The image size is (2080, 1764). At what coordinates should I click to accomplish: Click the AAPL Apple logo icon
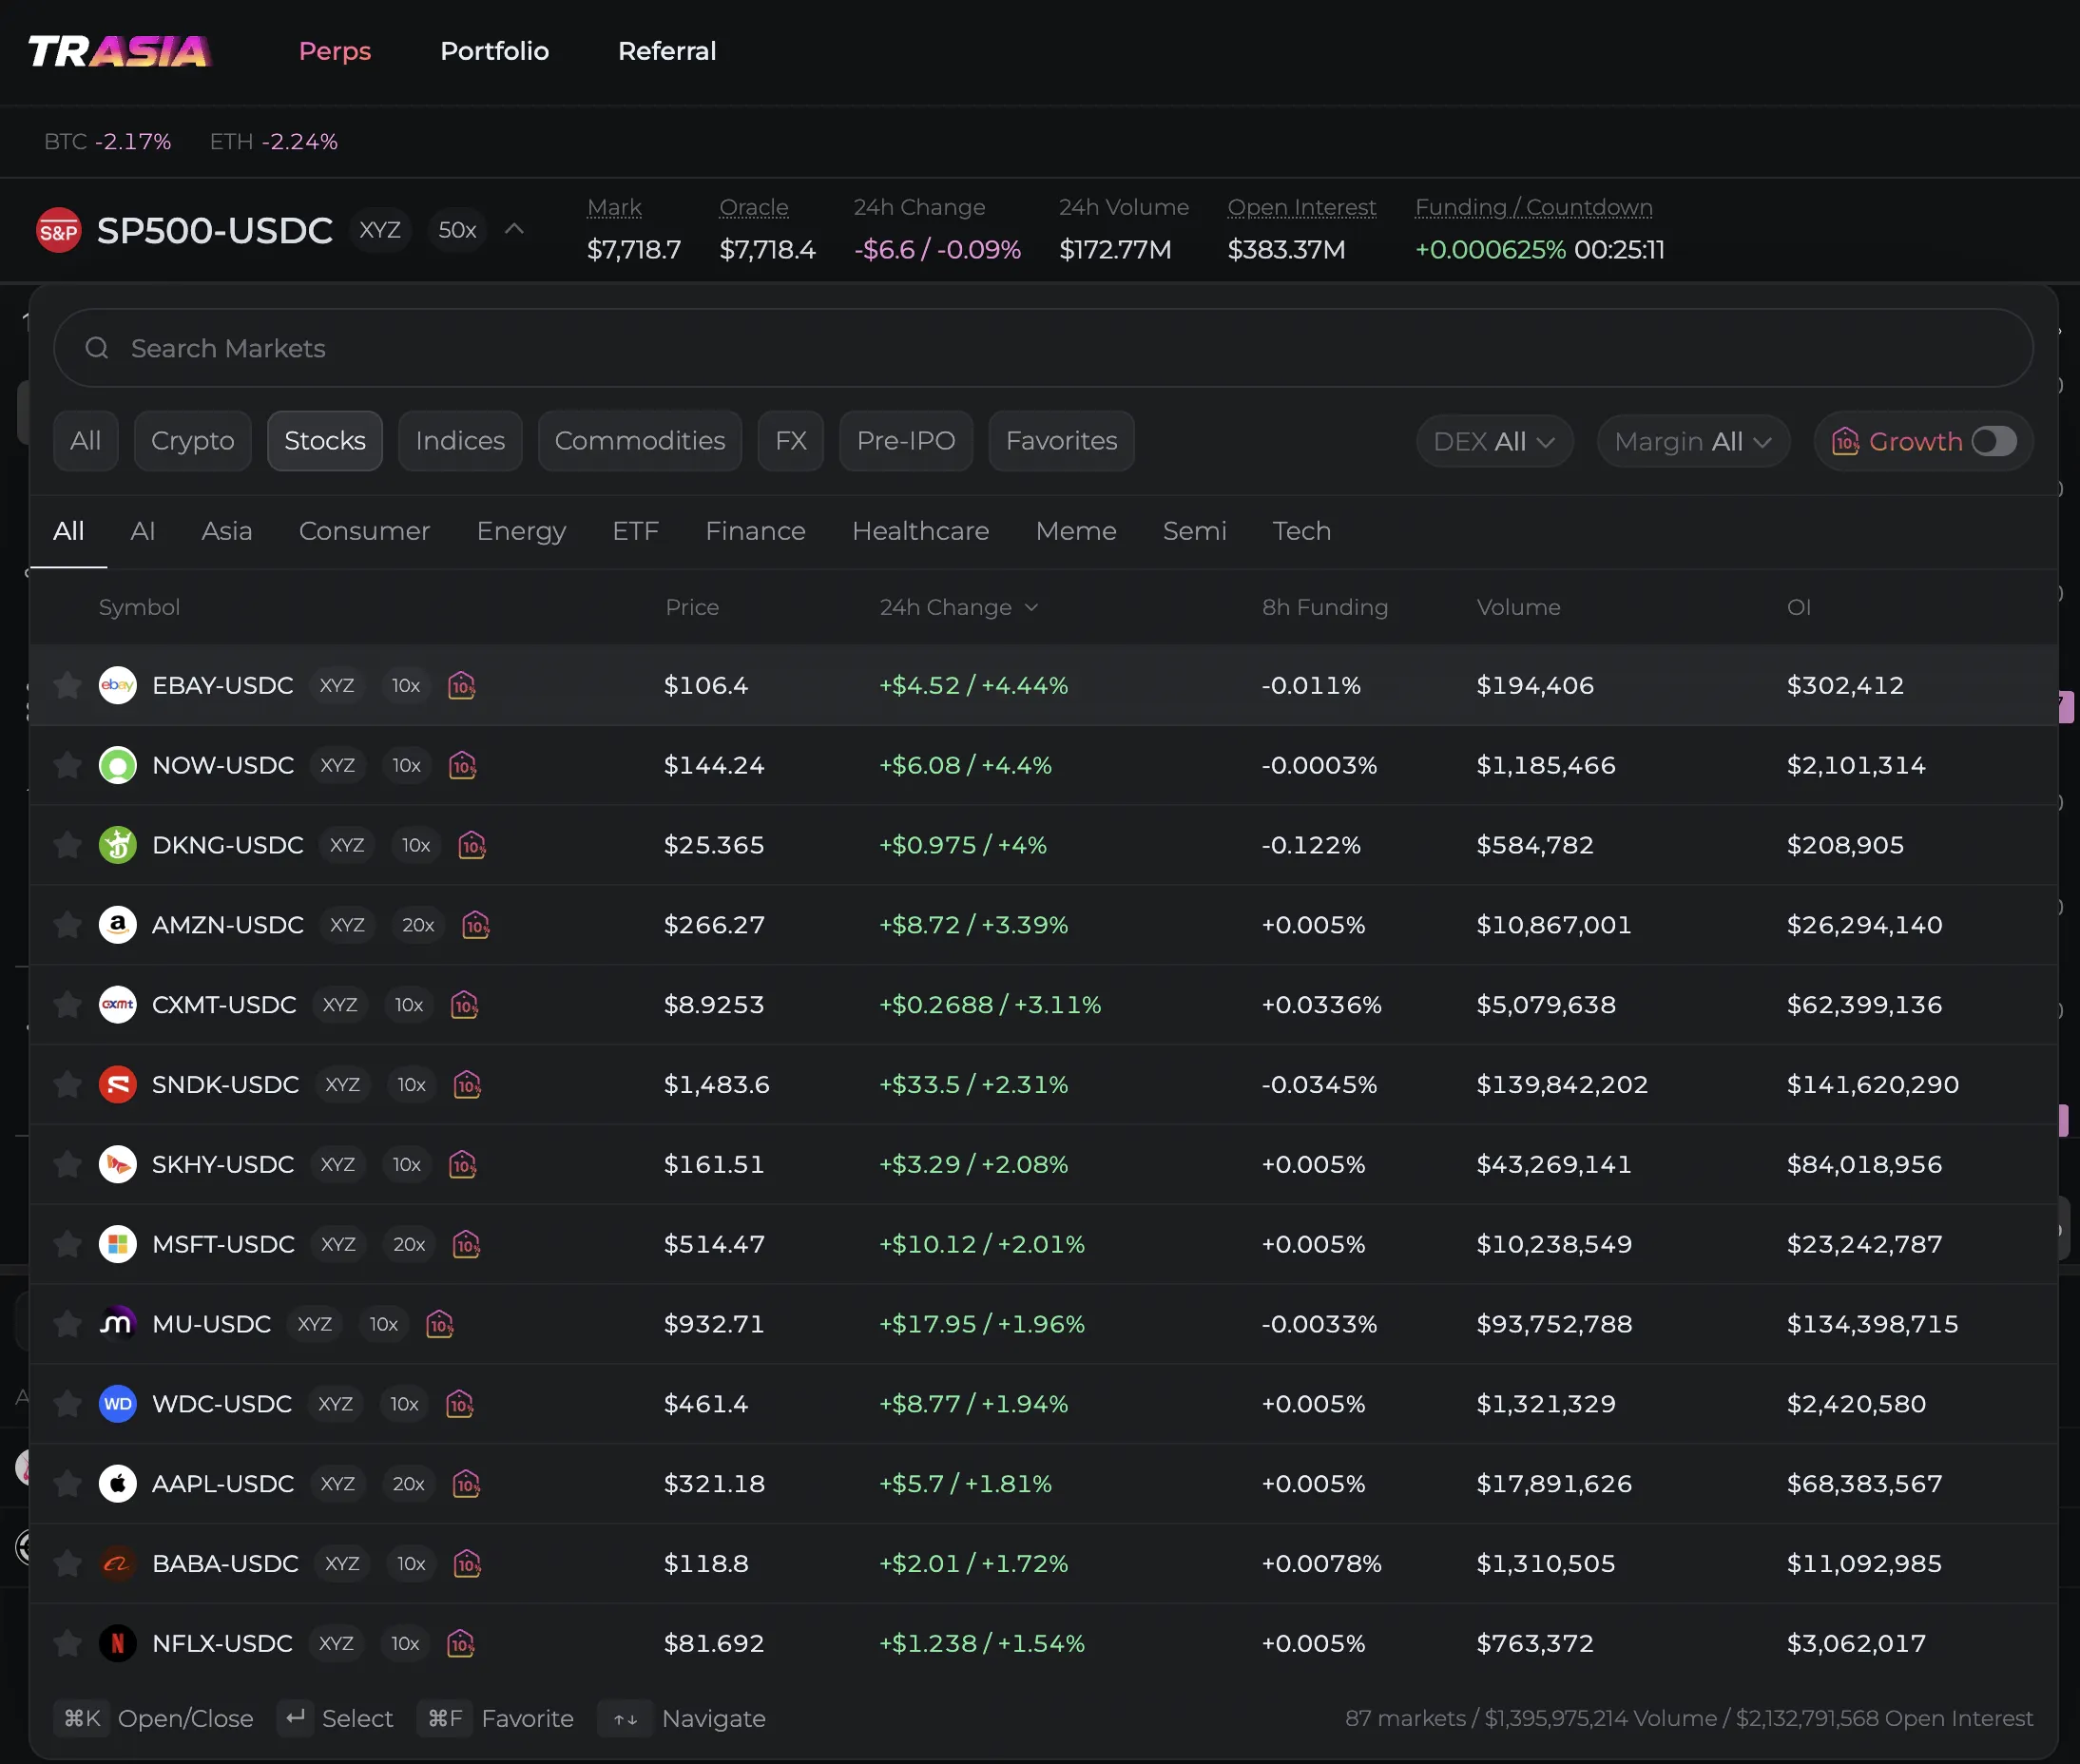pyautogui.click(x=118, y=1484)
